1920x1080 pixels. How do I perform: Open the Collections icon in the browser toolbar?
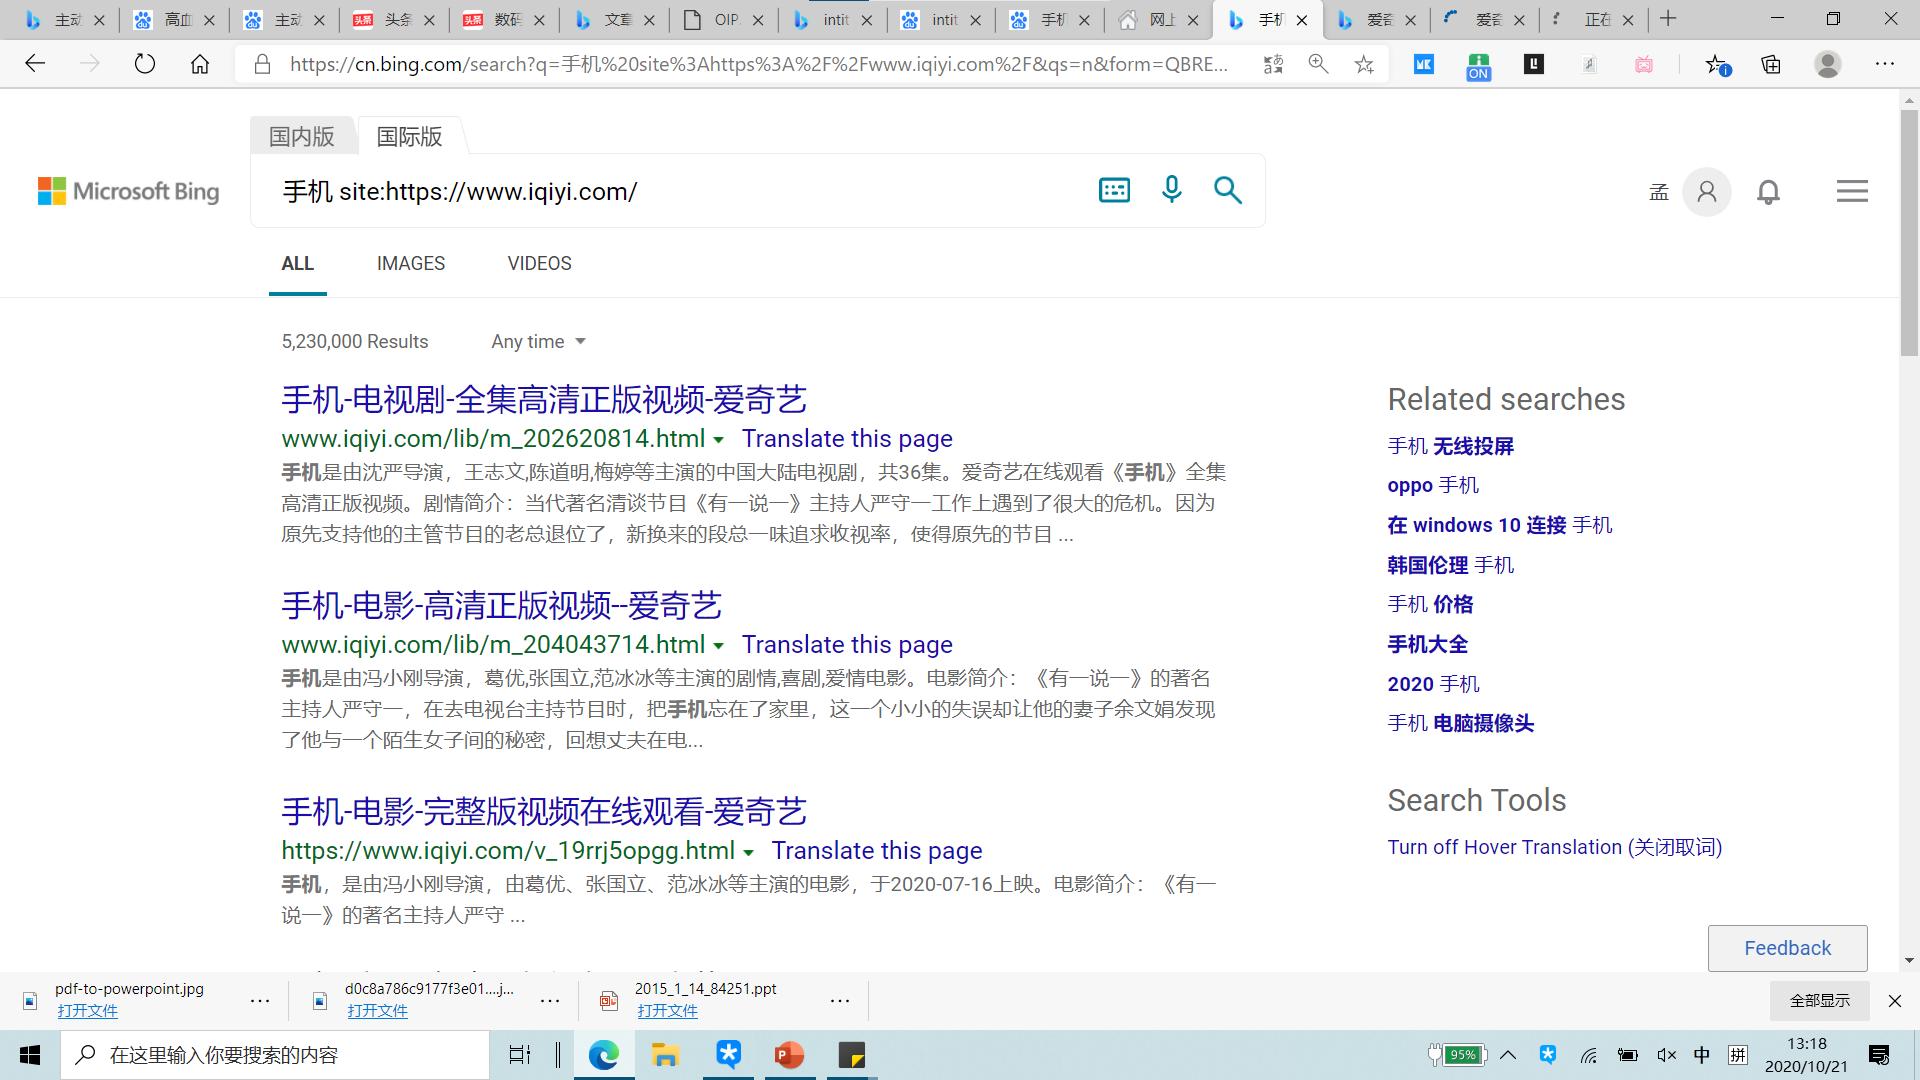[x=1769, y=63]
